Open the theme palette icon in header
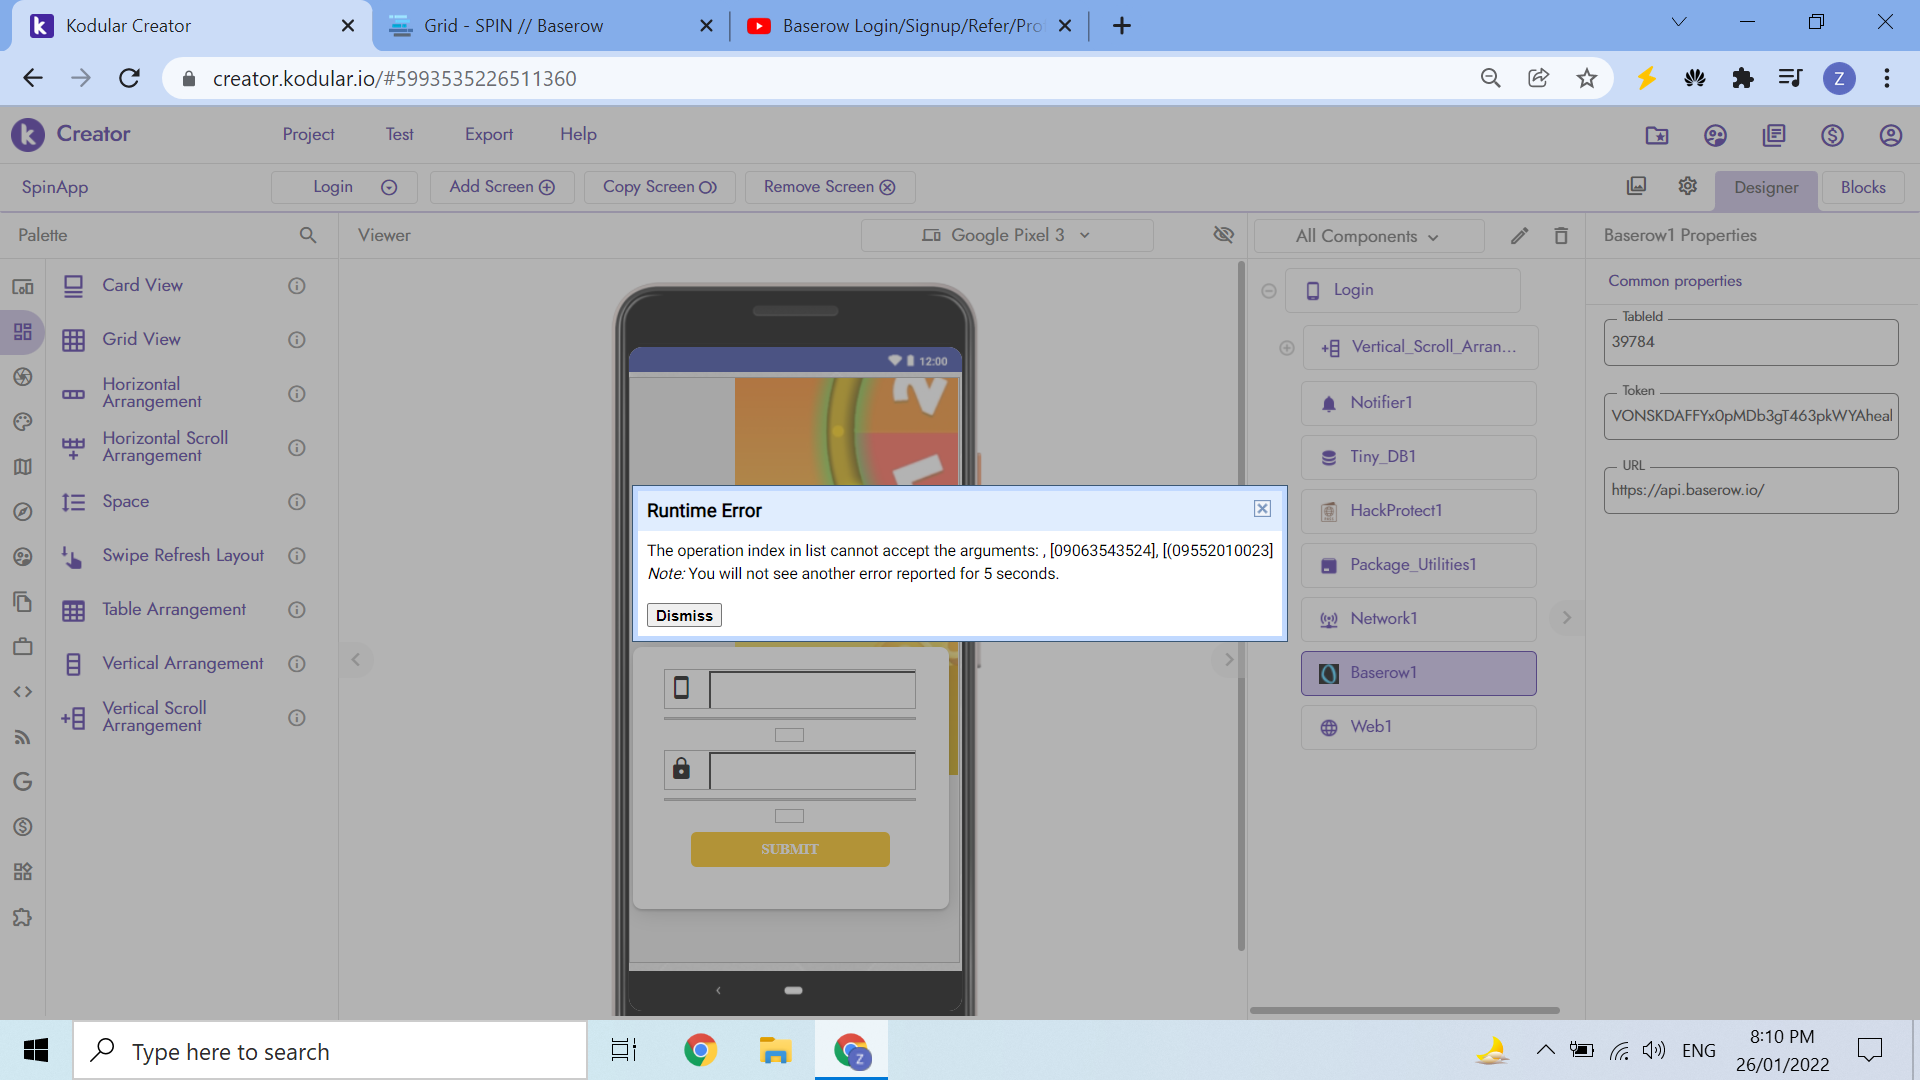 click(1715, 135)
